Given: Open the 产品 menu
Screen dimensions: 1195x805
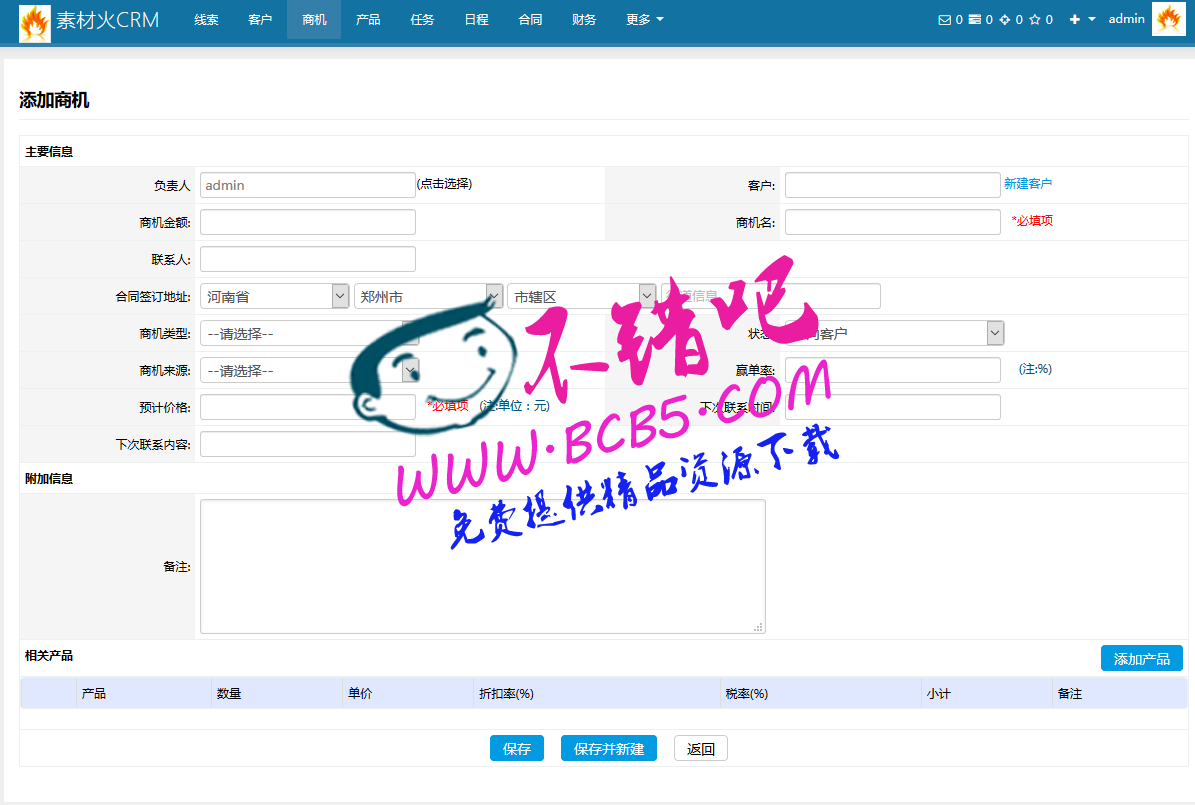Looking at the screenshot, I should 368,20.
